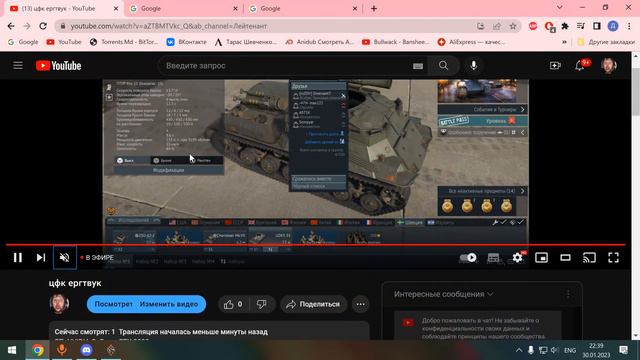Go to YouTube home via logo
This screenshot has width=640, height=360.
pyautogui.click(x=58, y=66)
